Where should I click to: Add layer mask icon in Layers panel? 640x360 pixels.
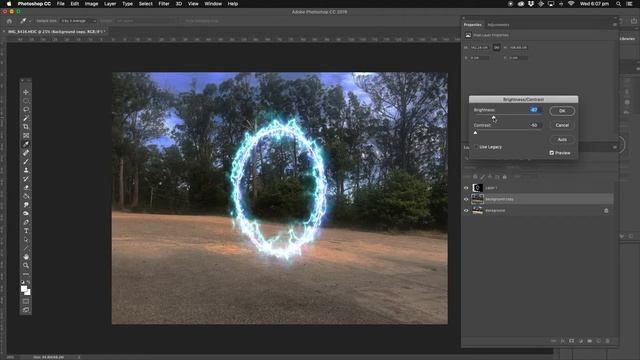(571, 341)
